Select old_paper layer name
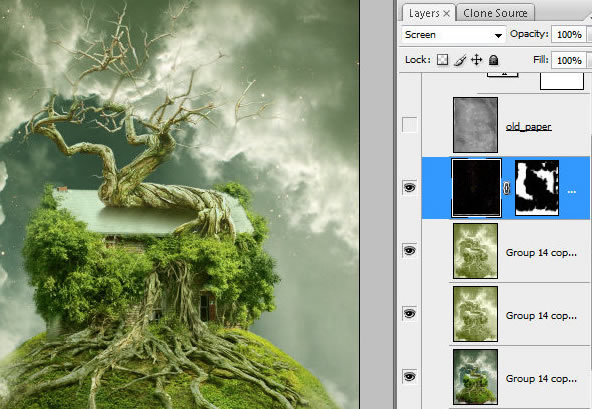The width and height of the screenshot is (592, 409). [x=528, y=127]
